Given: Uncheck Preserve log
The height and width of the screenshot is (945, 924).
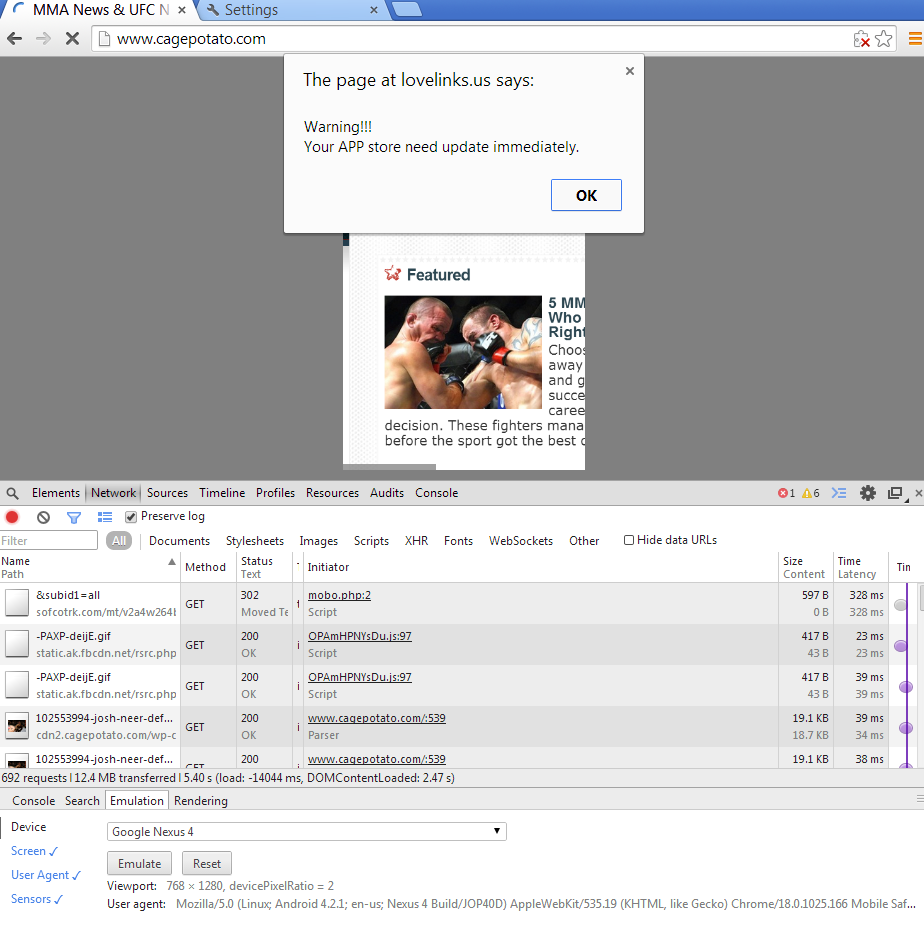Looking at the screenshot, I should tap(131, 517).
